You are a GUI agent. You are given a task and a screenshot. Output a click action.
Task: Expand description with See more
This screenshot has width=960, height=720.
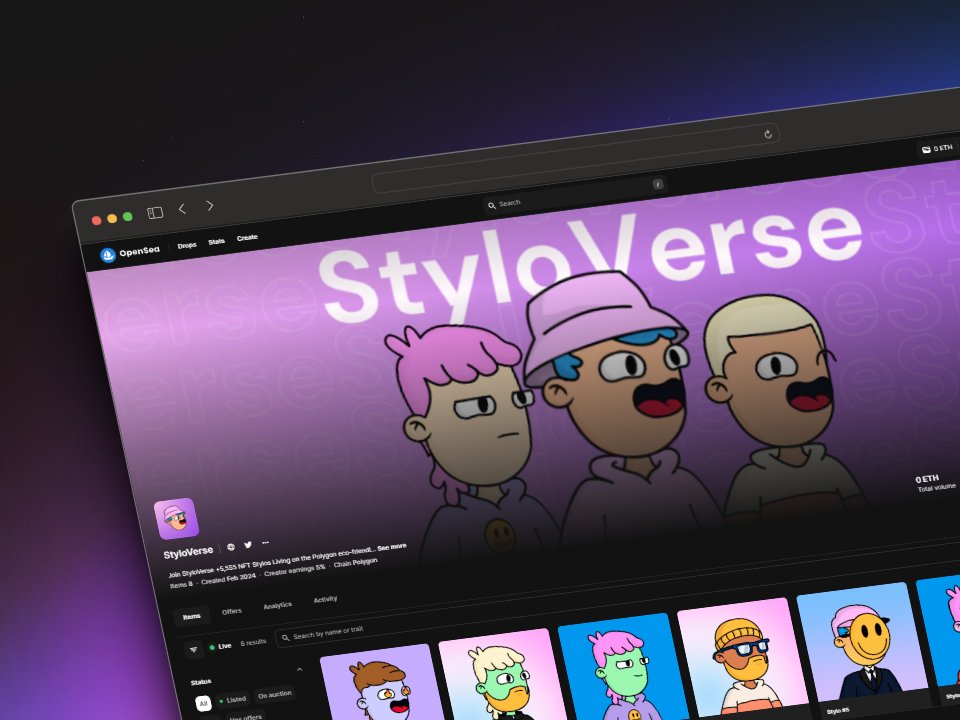391,547
